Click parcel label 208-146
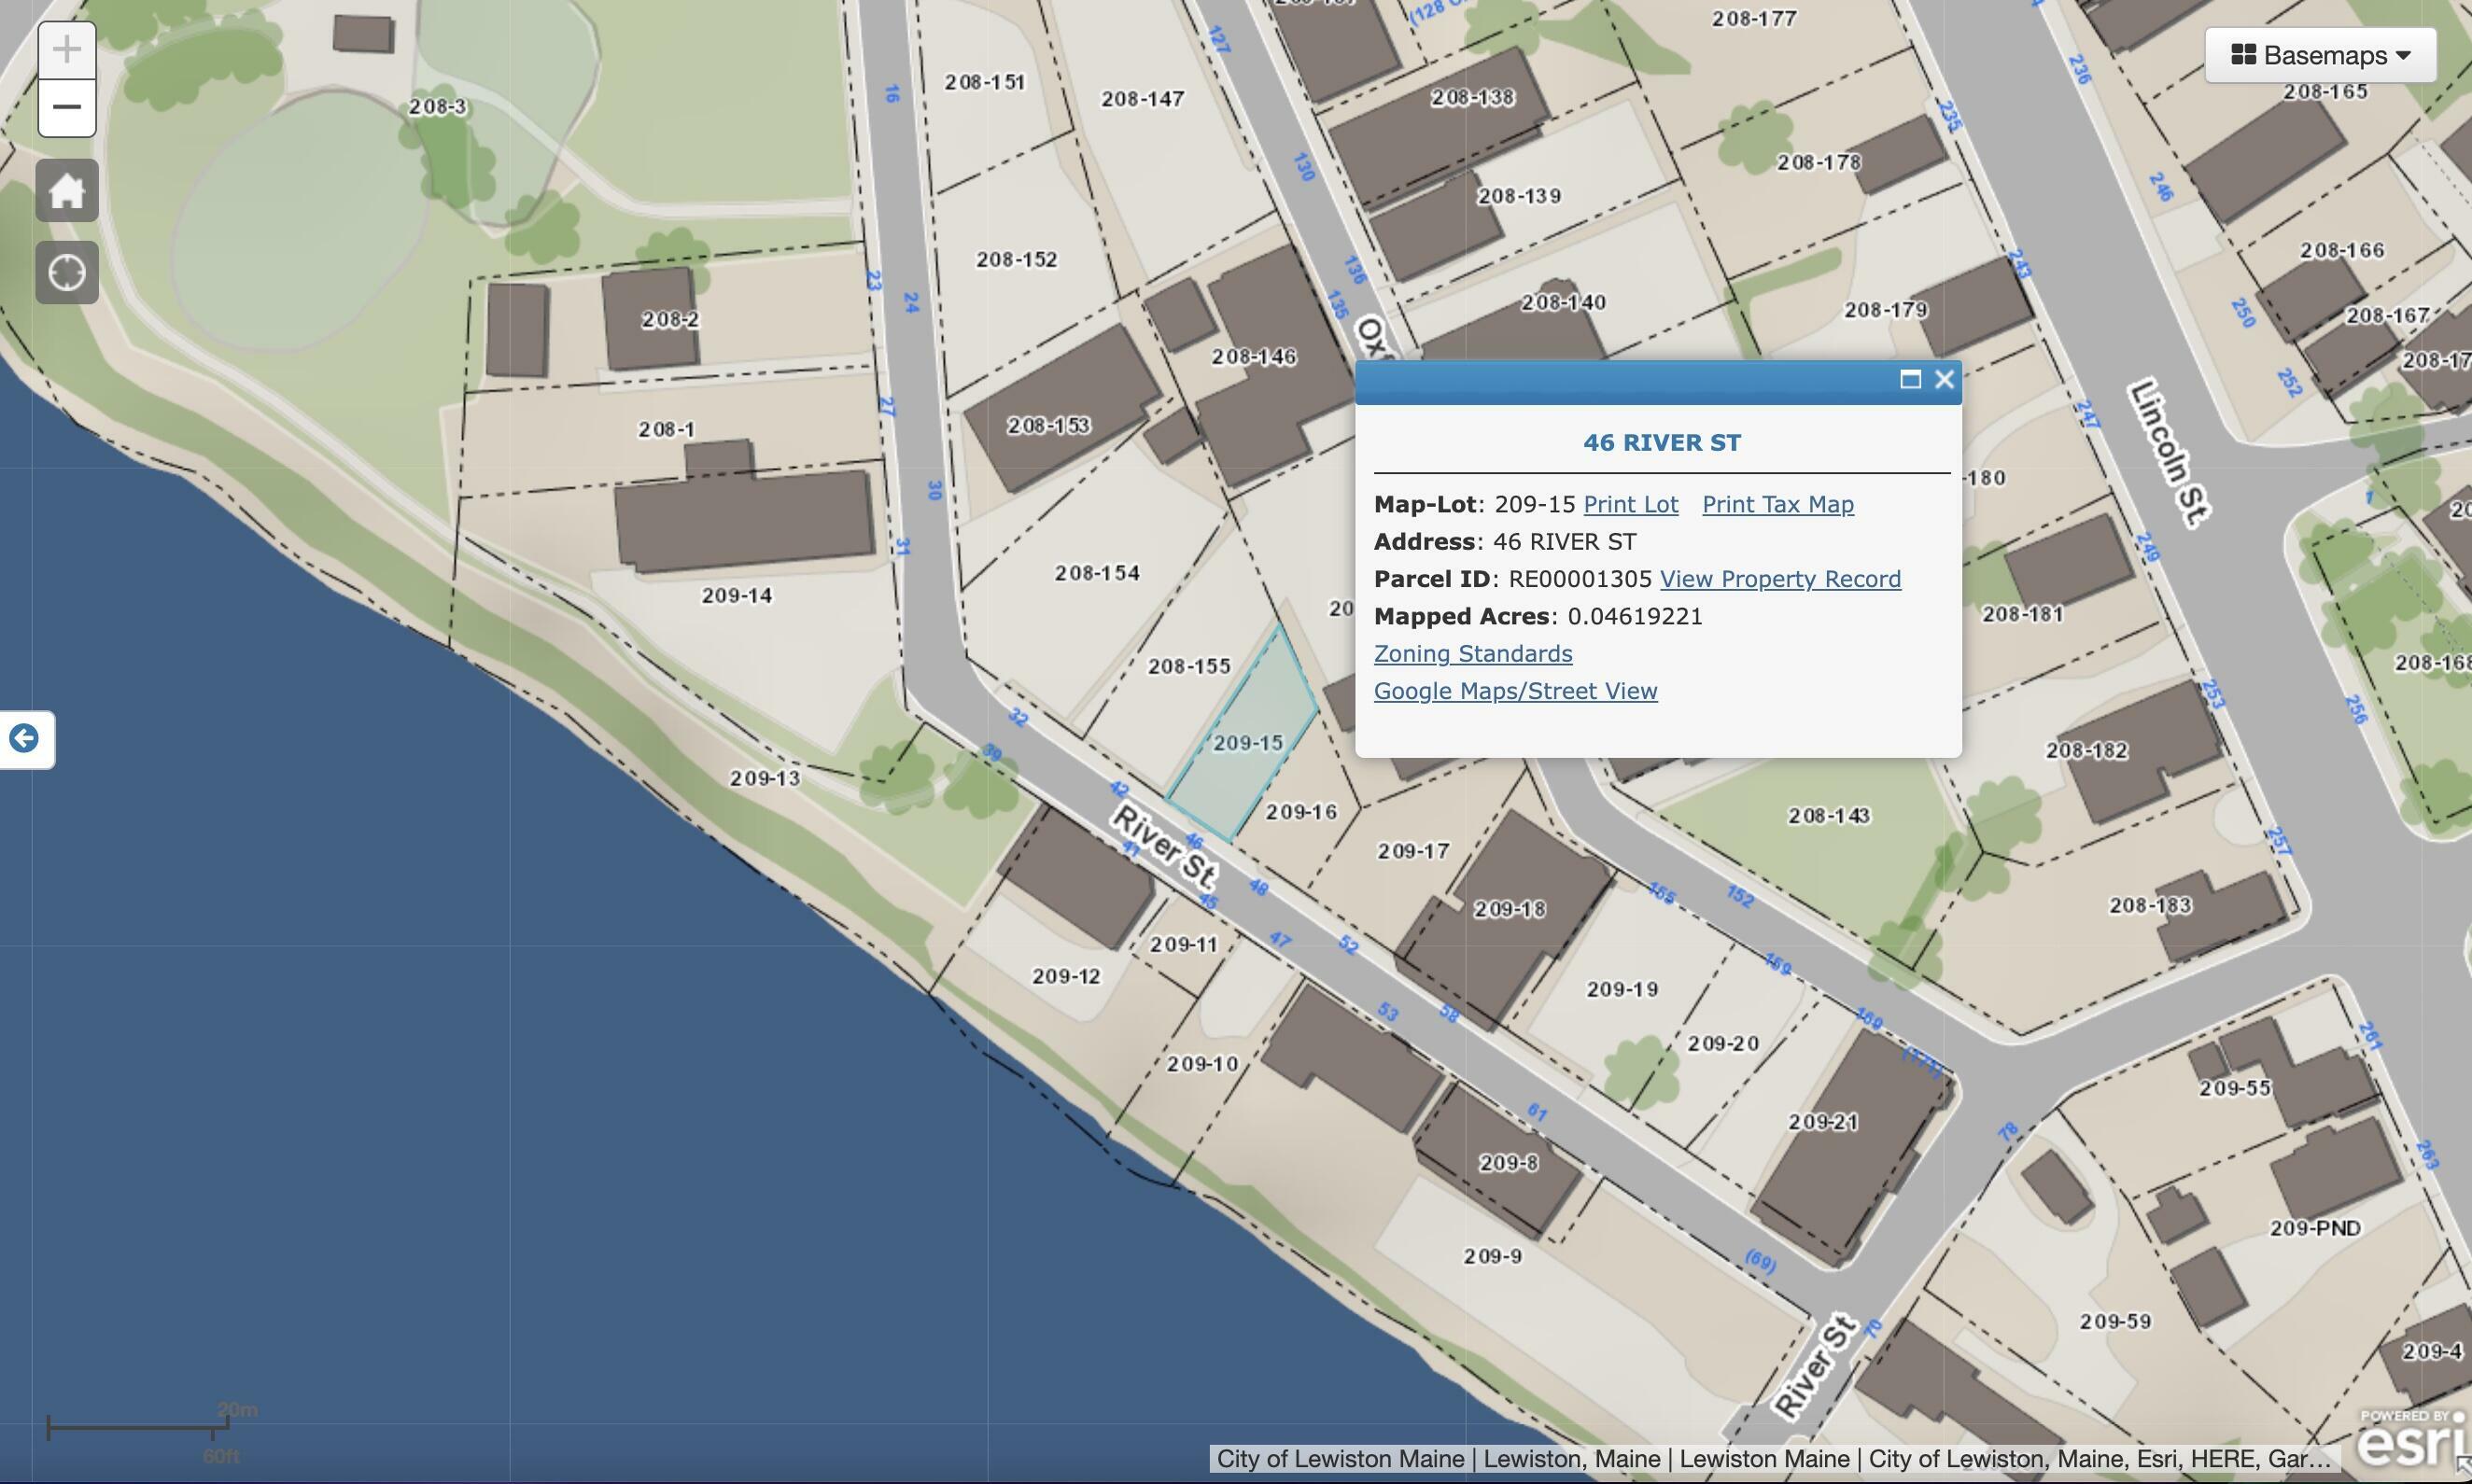 coord(1254,357)
